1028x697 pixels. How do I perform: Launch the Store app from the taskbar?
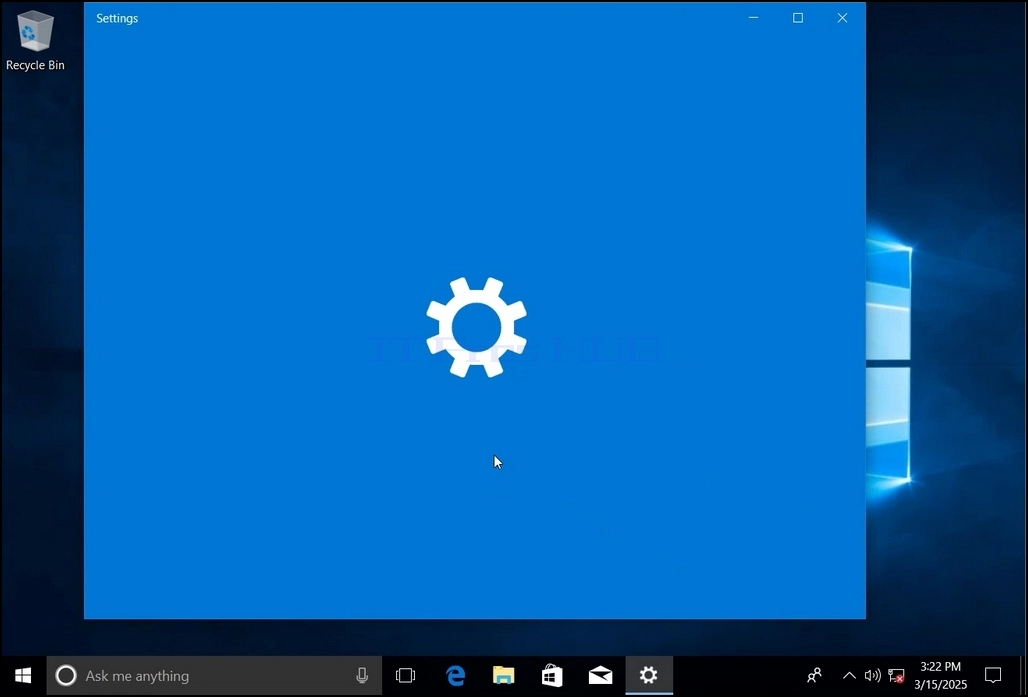(x=552, y=675)
